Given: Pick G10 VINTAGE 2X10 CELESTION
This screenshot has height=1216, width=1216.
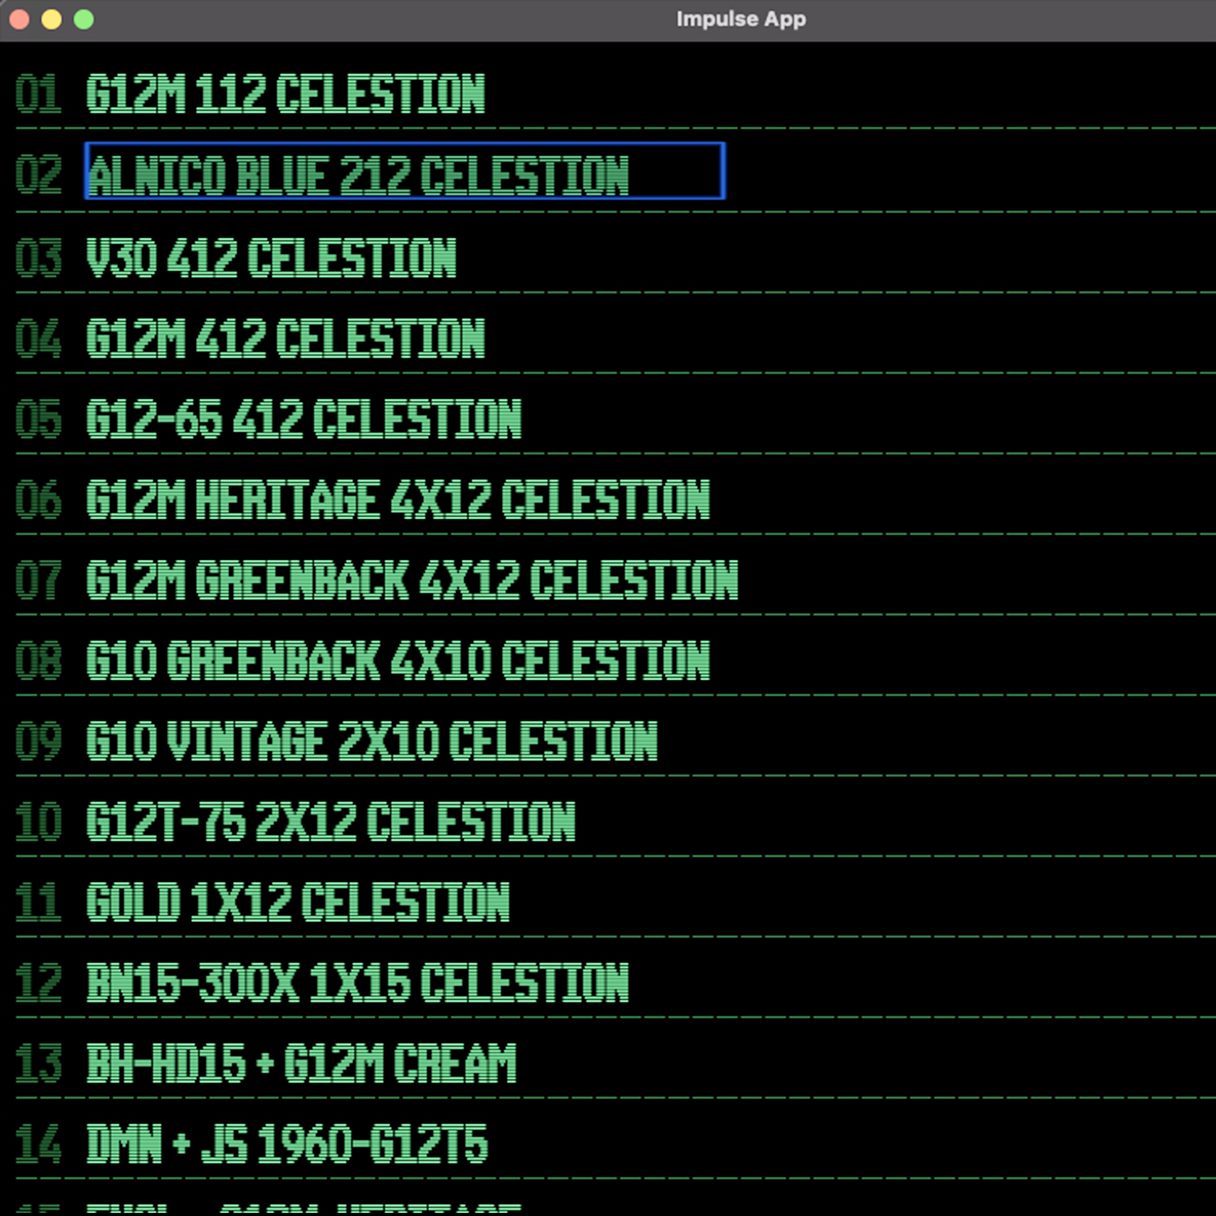Looking at the screenshot, I should click(372, 742).
